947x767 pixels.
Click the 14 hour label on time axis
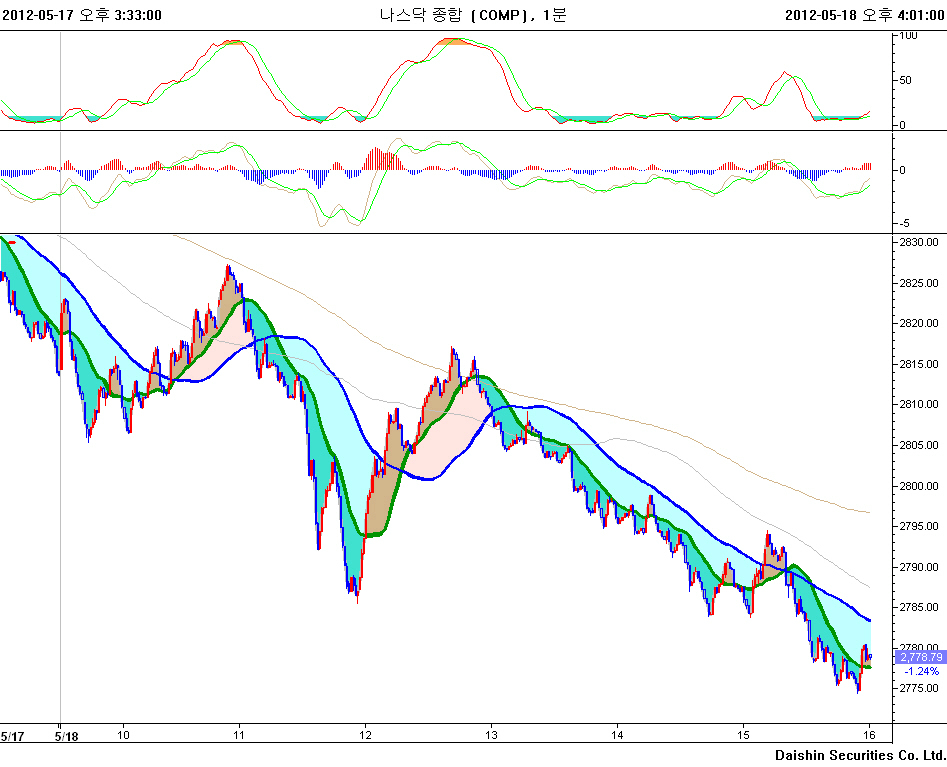[x=618, y=735]
